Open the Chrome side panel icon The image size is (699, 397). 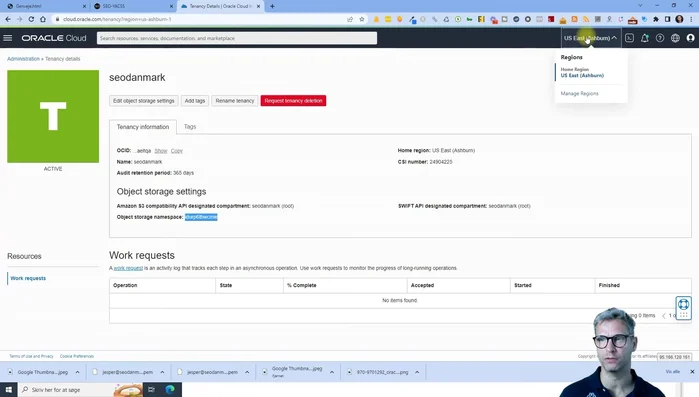(667, 19)
